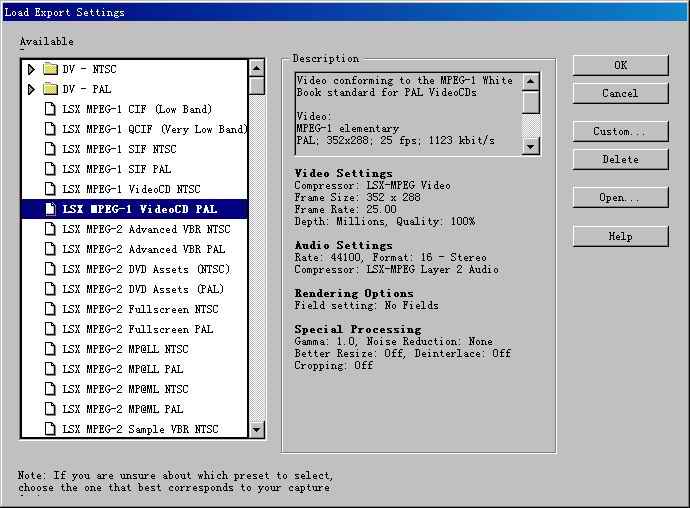Viewport: 690px width, 508px height.
Task: Click the LSX MPEG-2 MP@ML PAL file icon
Action: click(50, 409)
